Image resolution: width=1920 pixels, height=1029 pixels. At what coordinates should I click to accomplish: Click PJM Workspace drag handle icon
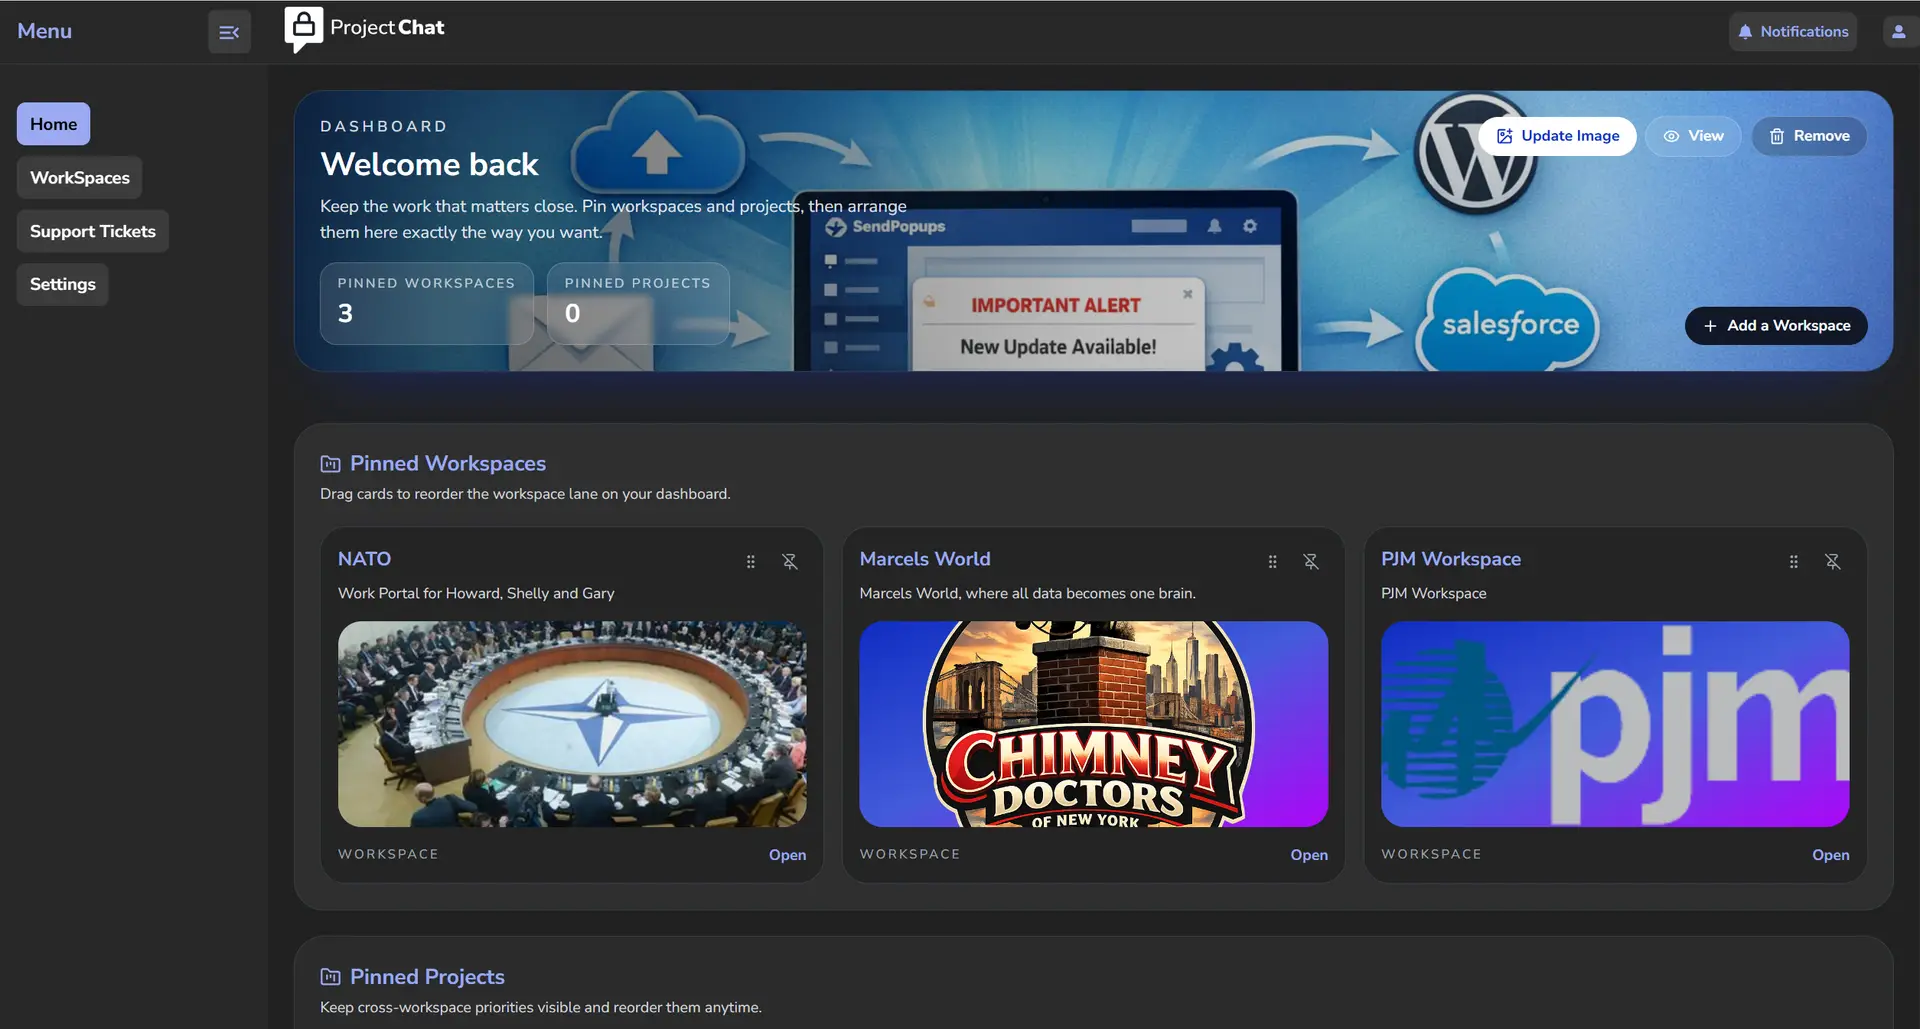(x=1793, y=562)
